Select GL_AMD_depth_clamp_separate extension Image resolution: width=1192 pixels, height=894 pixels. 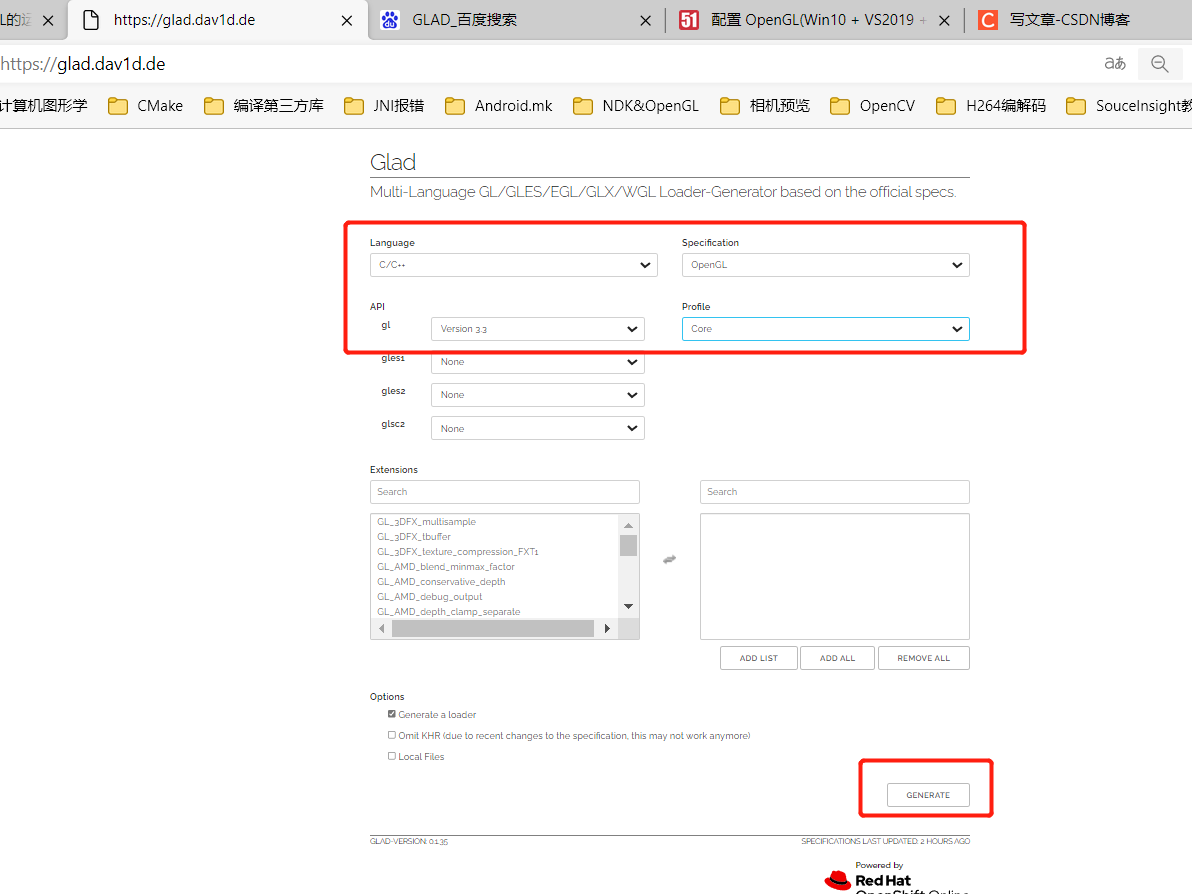coord(449,611)
